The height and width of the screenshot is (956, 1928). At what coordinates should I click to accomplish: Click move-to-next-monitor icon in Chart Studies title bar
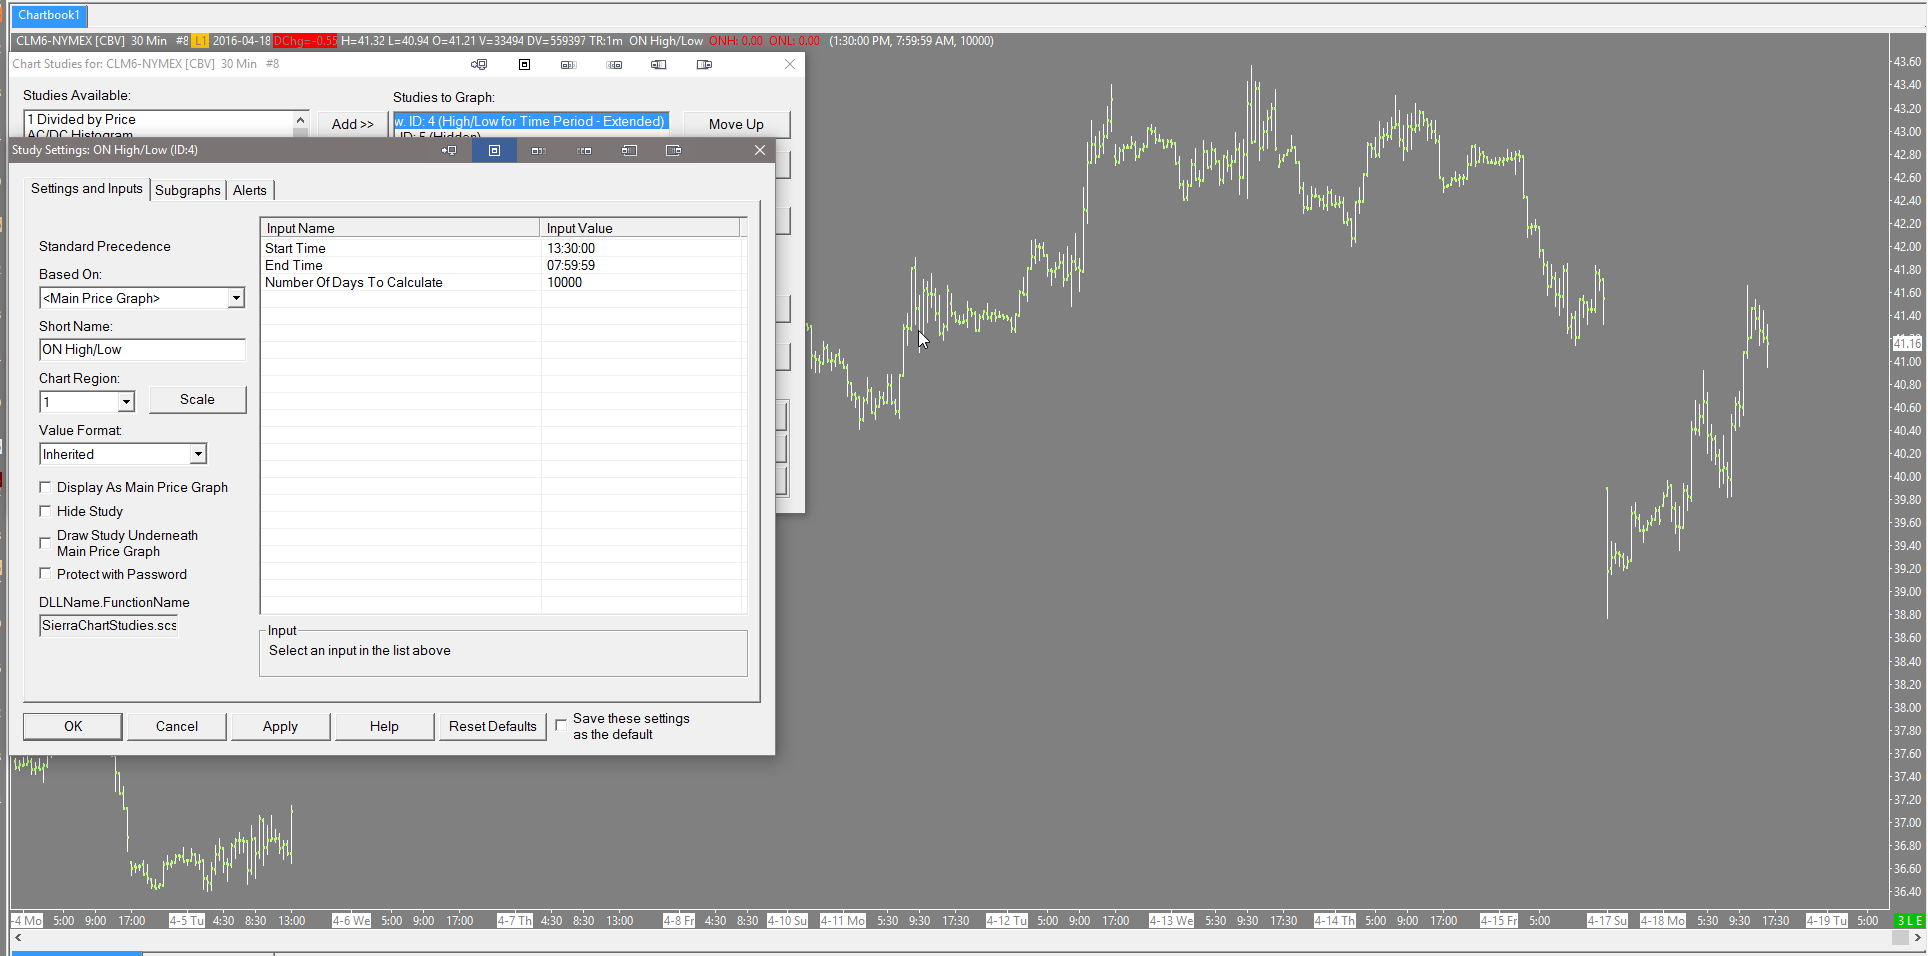tap(479, 64)
